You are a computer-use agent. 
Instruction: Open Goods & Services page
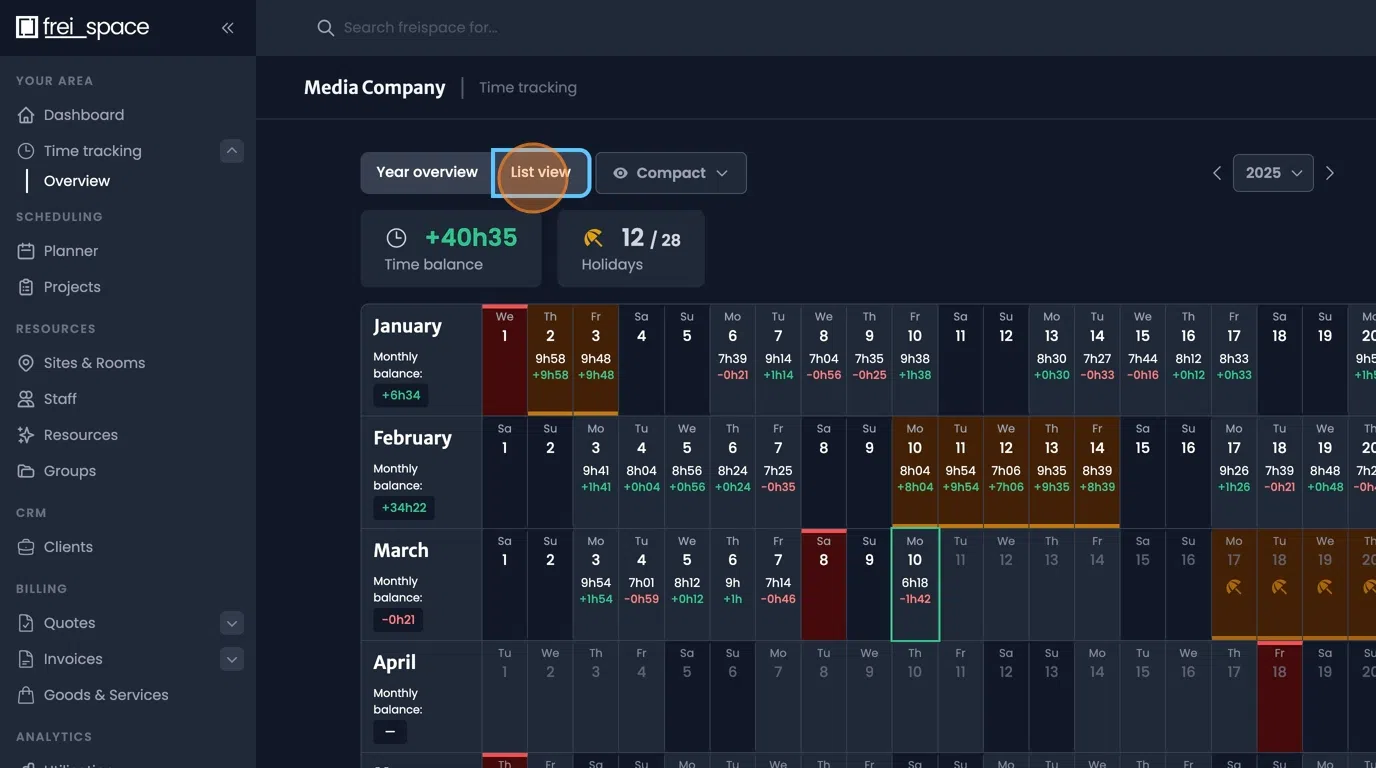[x=106, y=695]
